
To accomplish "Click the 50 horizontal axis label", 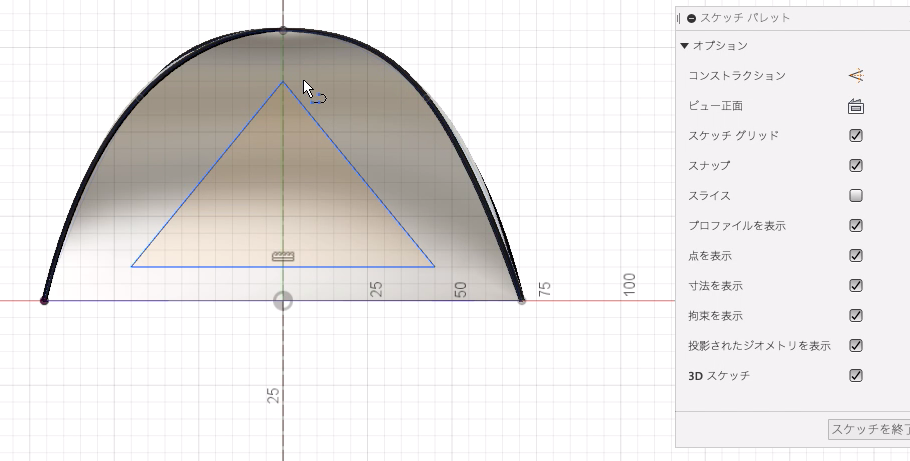I will [460, 289].
